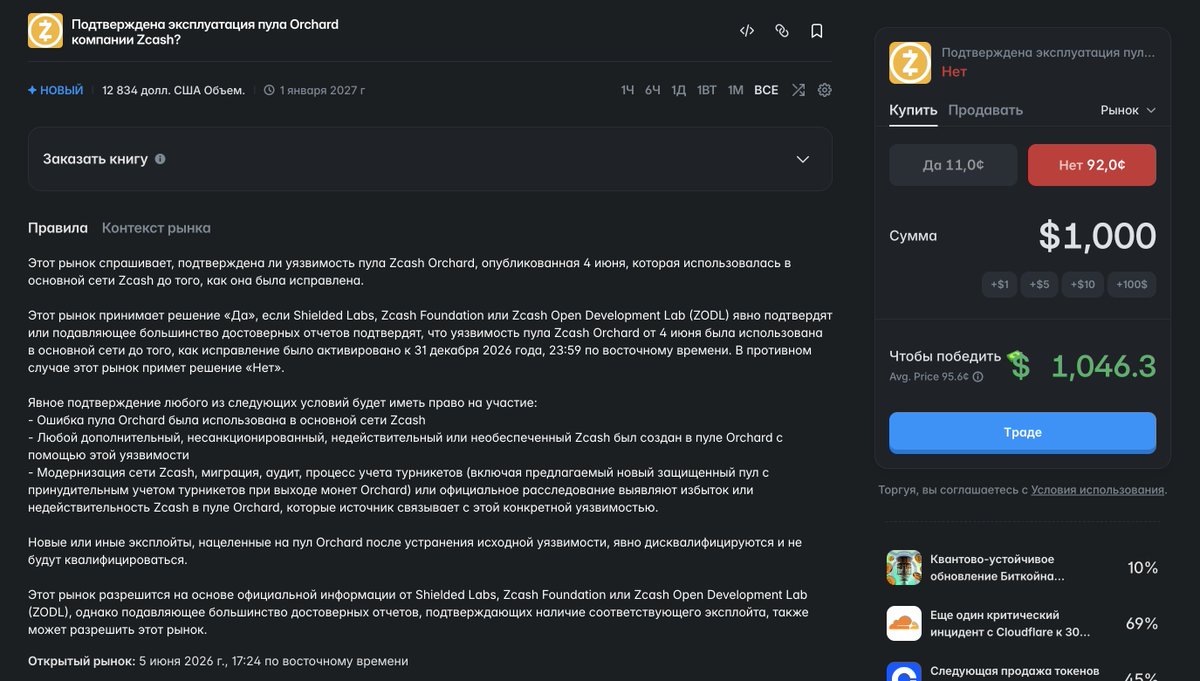Choose Да 11,0¢ outcome
This screenshot has height=681, width=1200.
(x=953, y=165)
